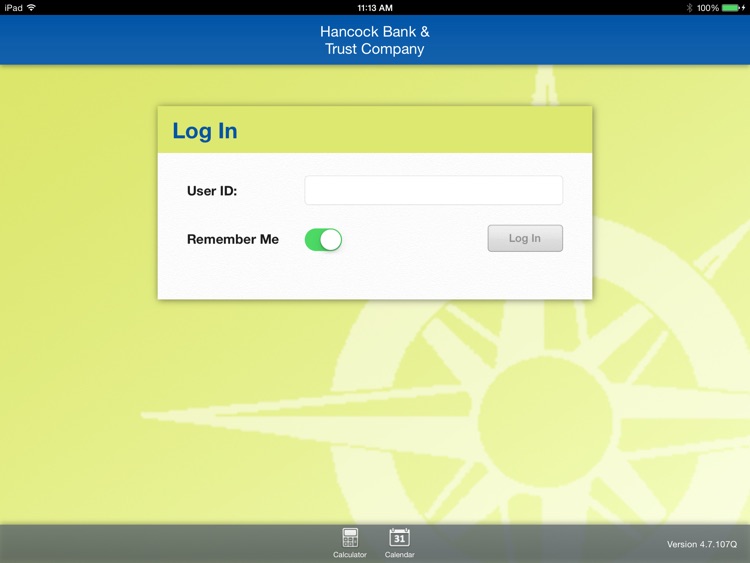
Task: Tap the Hancock Bank & Trust Company title
Action: point(375,40)
